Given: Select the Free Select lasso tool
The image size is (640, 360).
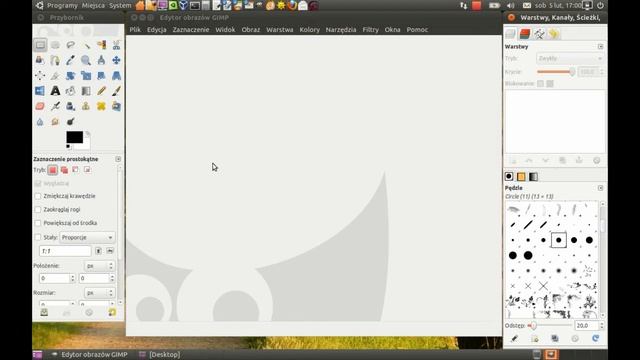Looking at the screenshot, I should [71, 45].
